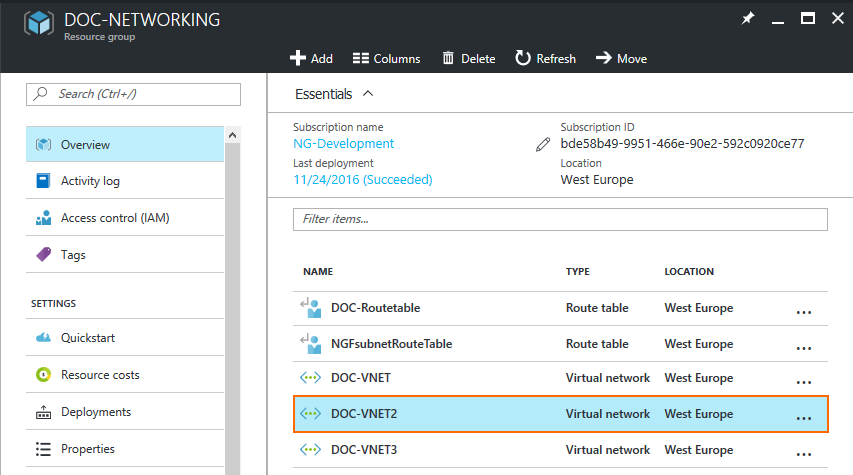Close the DOC-NETWORKING blade

pos(838,18)
